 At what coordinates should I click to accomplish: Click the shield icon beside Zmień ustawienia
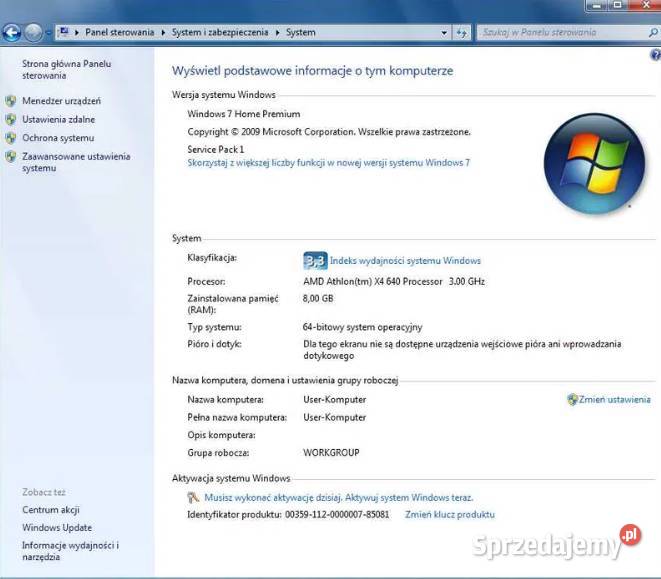point(572,399)
